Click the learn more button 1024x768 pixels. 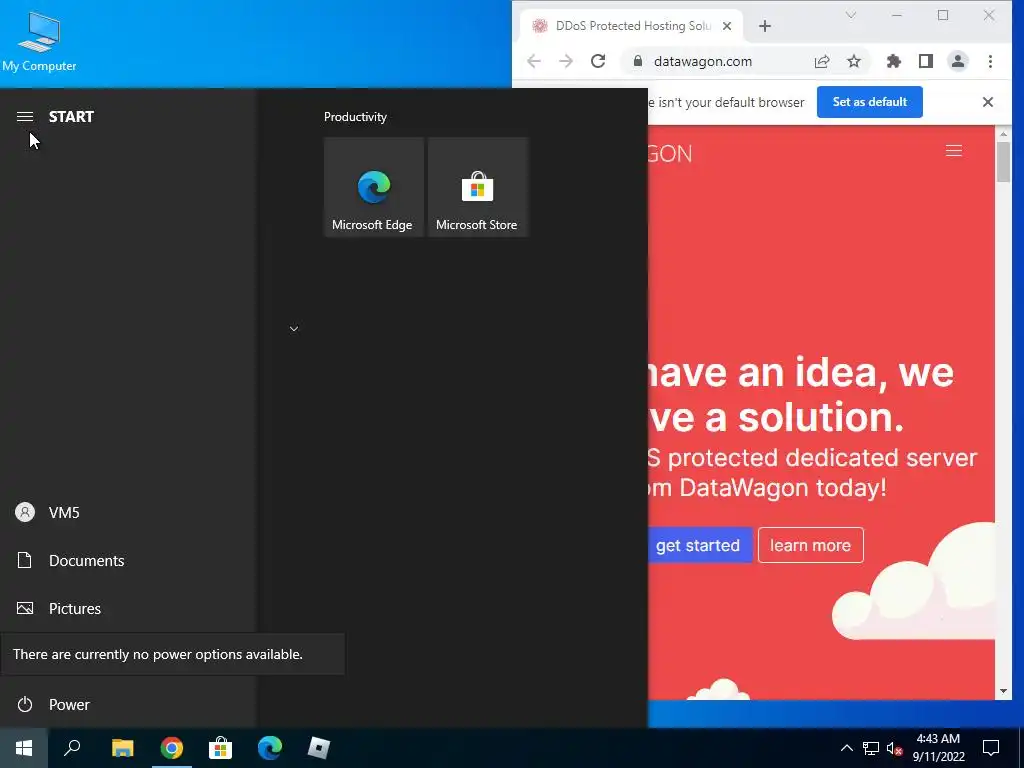pyautogui.click(x=810, y=545)
